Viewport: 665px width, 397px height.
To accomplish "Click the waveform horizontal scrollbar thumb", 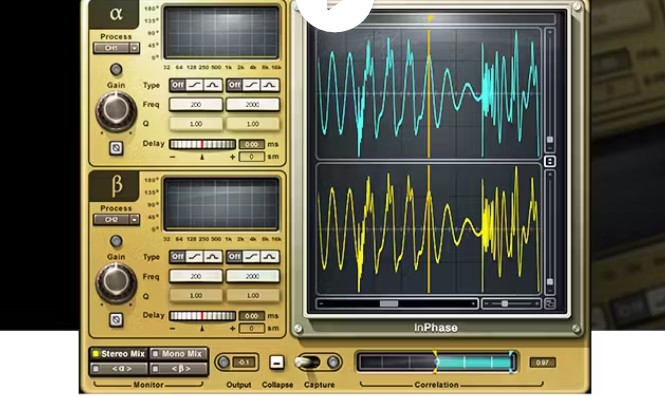I will pos(389,304).
